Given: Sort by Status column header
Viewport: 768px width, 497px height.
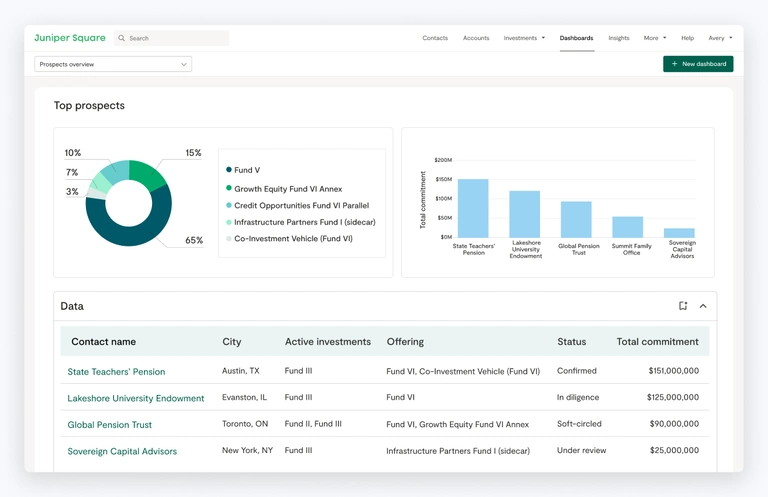Looking at the screenshot, I should 572,342.
